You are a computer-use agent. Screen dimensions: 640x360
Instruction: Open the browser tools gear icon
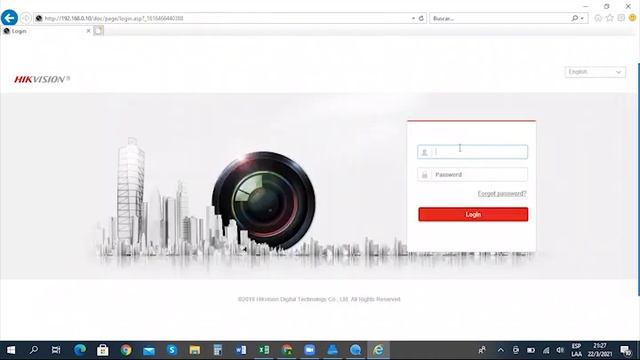pos(621,18)
